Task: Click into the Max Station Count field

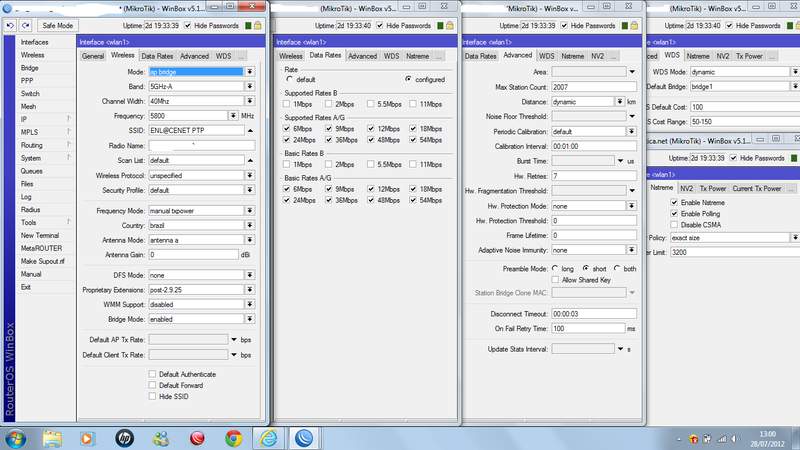Action: pyautogui.click(x=594, y=87)
